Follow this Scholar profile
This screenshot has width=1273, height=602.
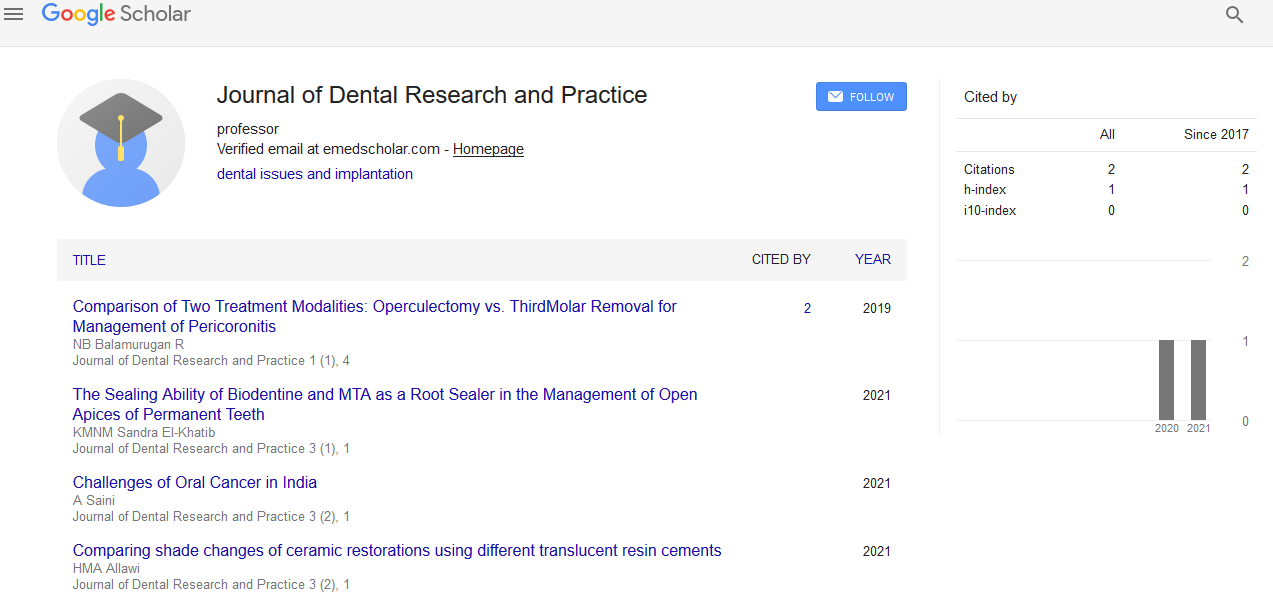pos(861,97)
